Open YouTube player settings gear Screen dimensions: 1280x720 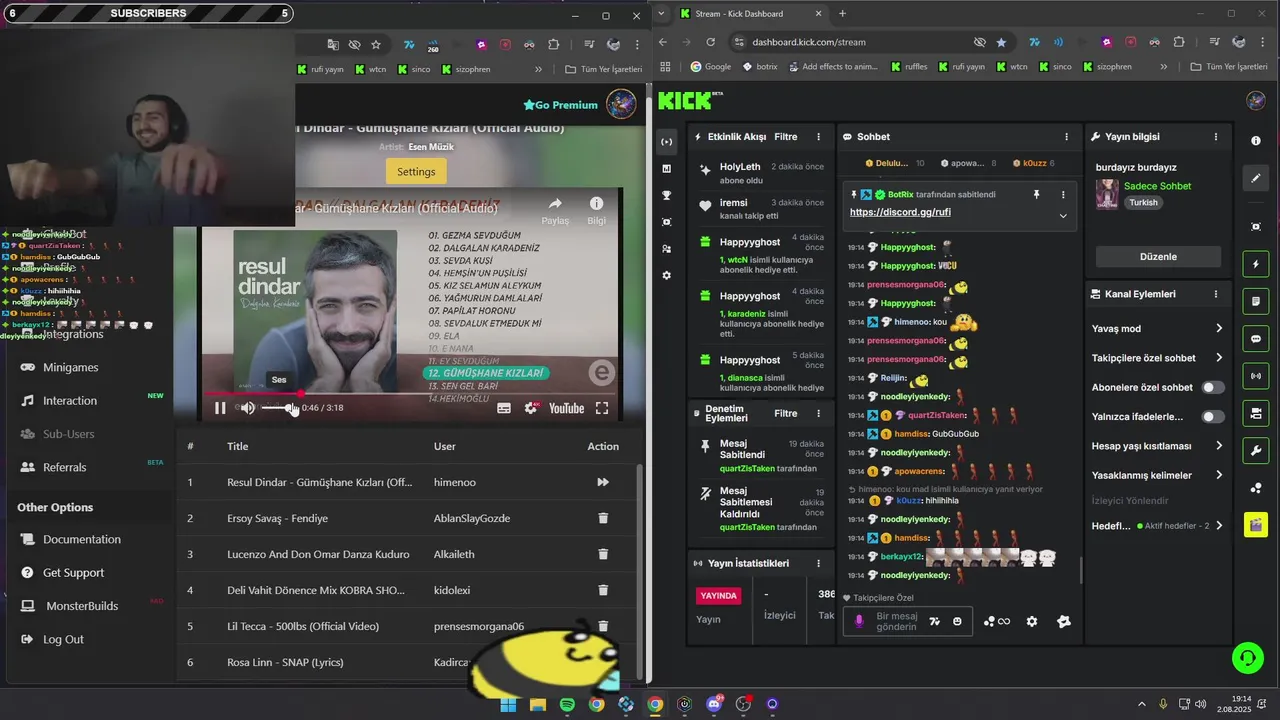click(531, 408)
